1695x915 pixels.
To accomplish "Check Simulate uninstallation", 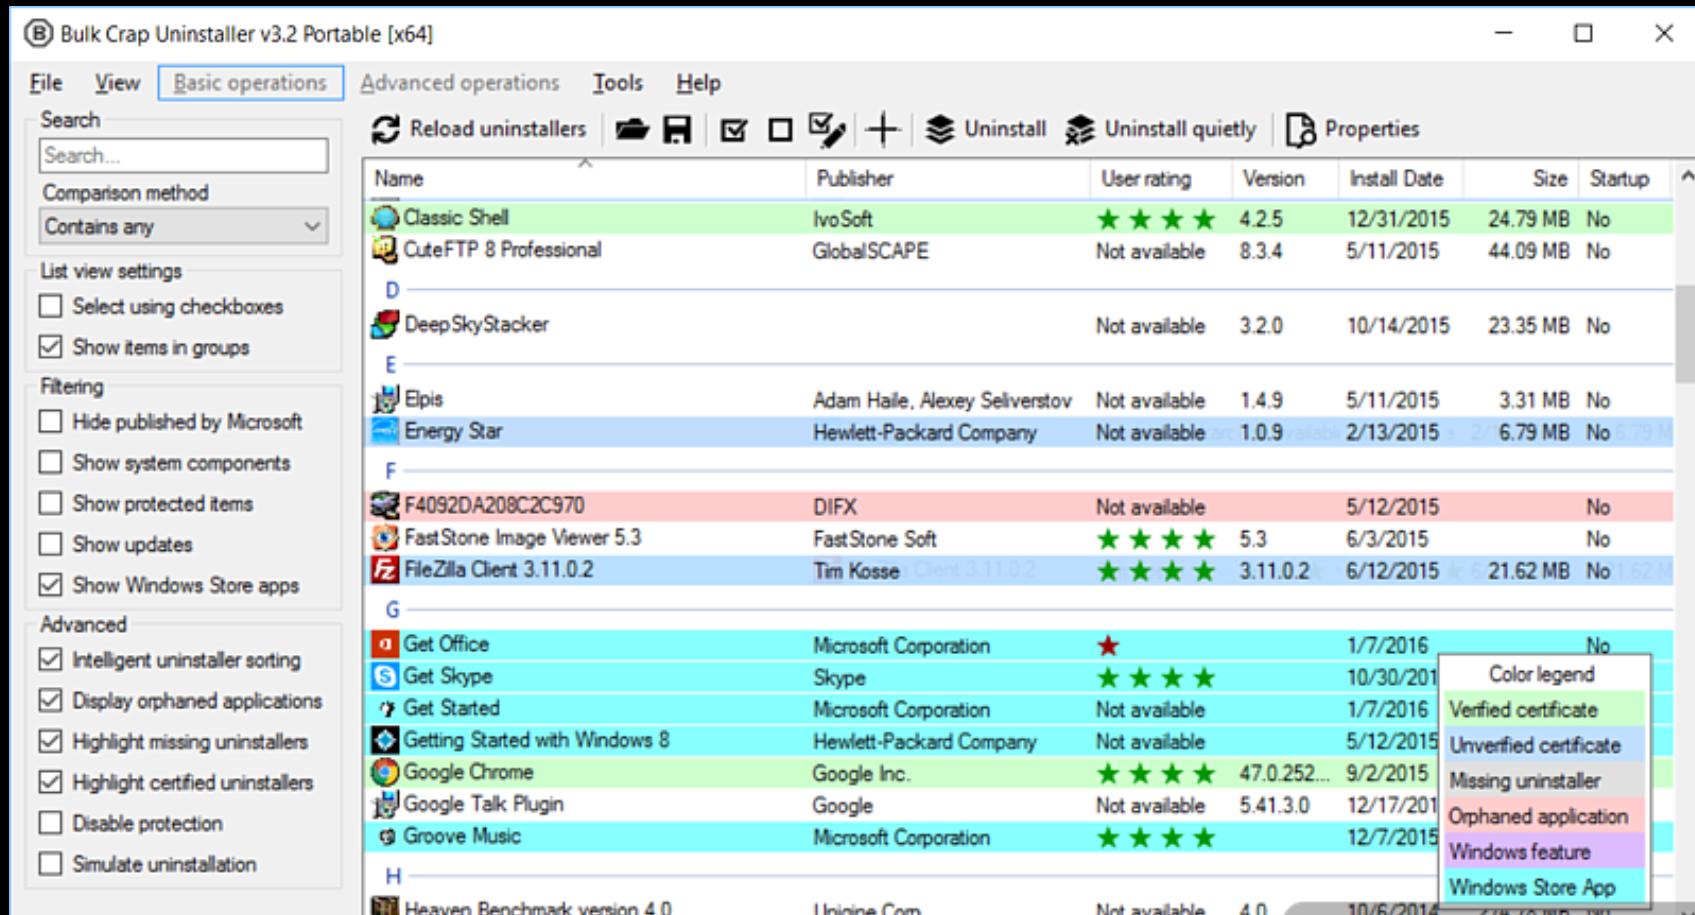I will point(50,864).
